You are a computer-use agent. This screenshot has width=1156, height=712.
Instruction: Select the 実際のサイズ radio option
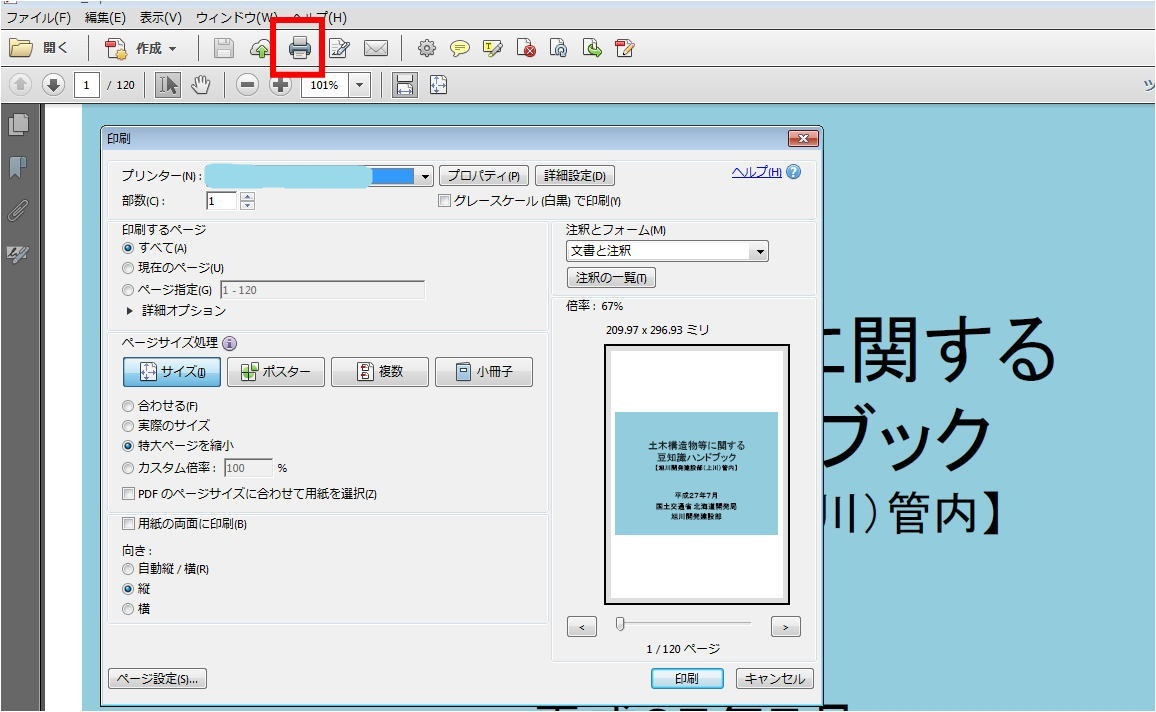[128, 426]
